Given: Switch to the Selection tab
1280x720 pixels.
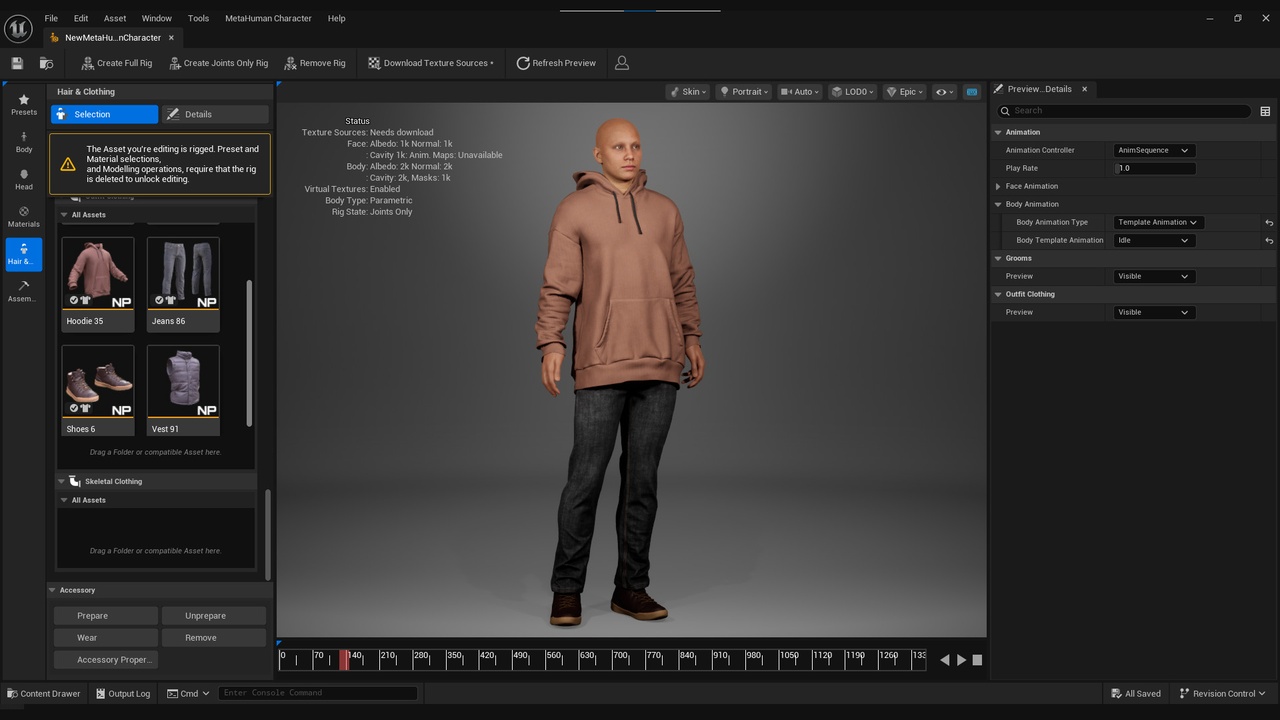Looking at the screenshot, I should click(105, 114).
